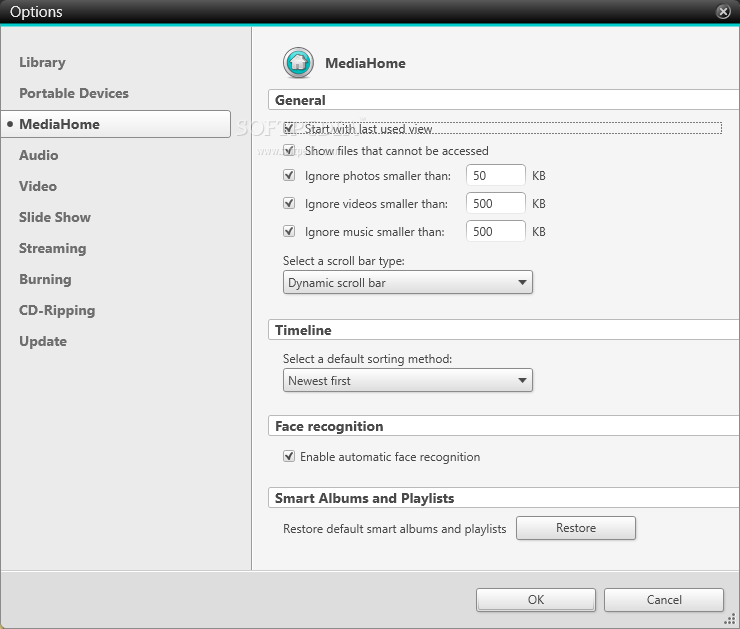This screenshot has width=740, height=629.
Task: Open Slide Show settings
Action: point(55,217)
